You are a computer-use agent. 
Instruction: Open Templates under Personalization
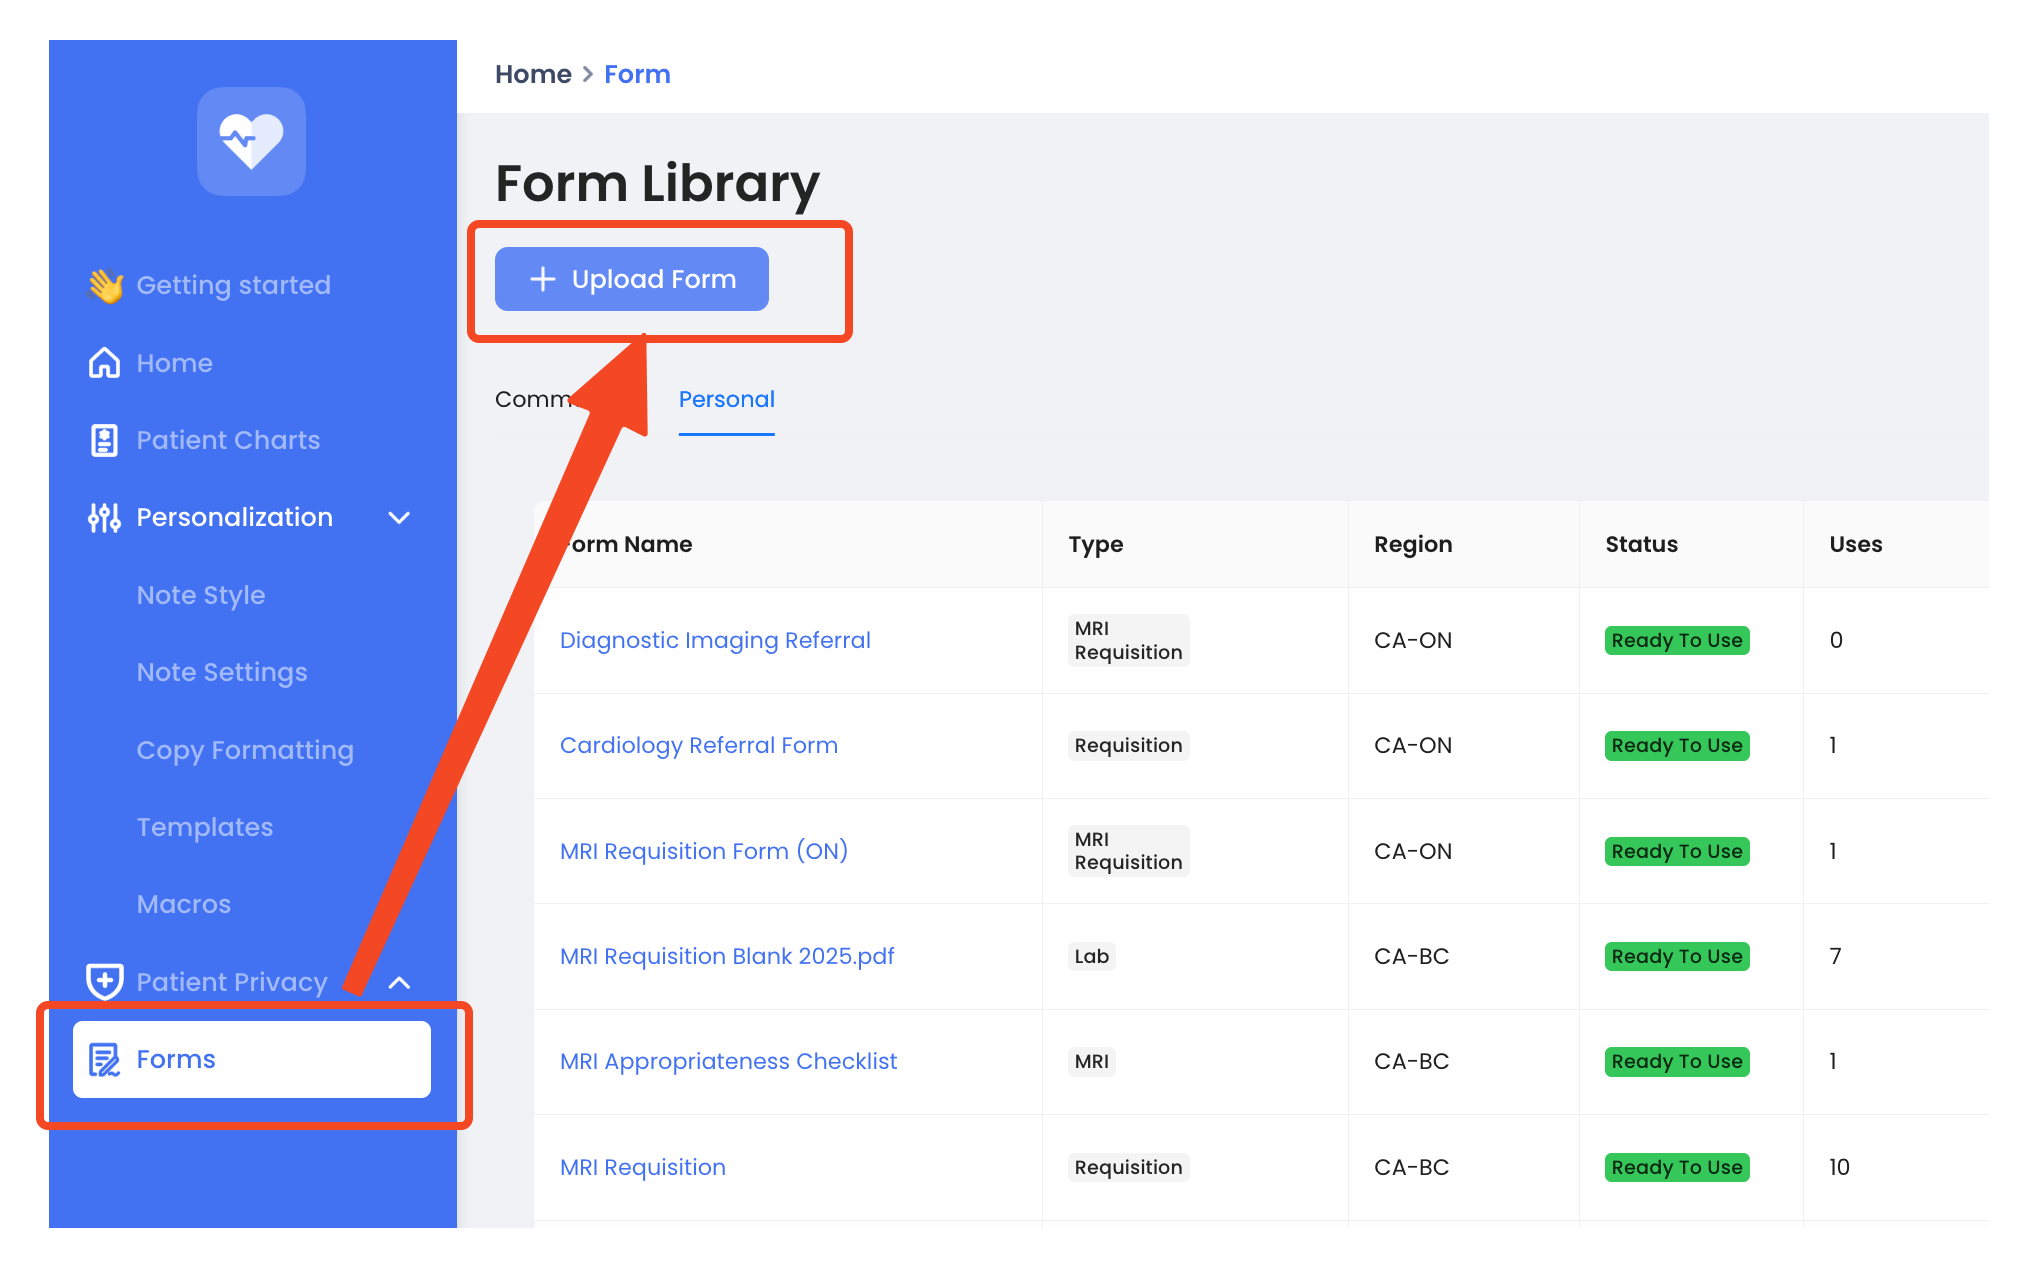(205, 827)
